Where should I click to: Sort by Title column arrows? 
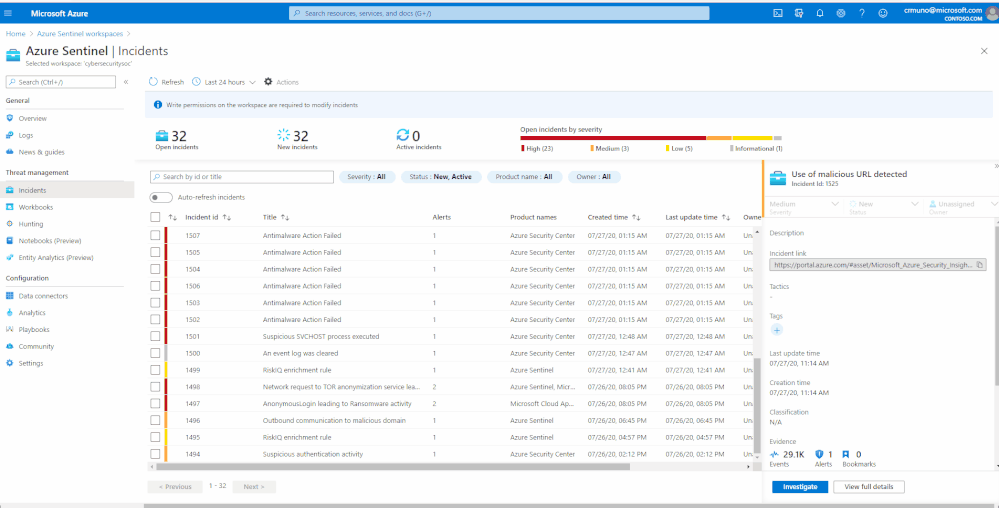pos(285,217)
